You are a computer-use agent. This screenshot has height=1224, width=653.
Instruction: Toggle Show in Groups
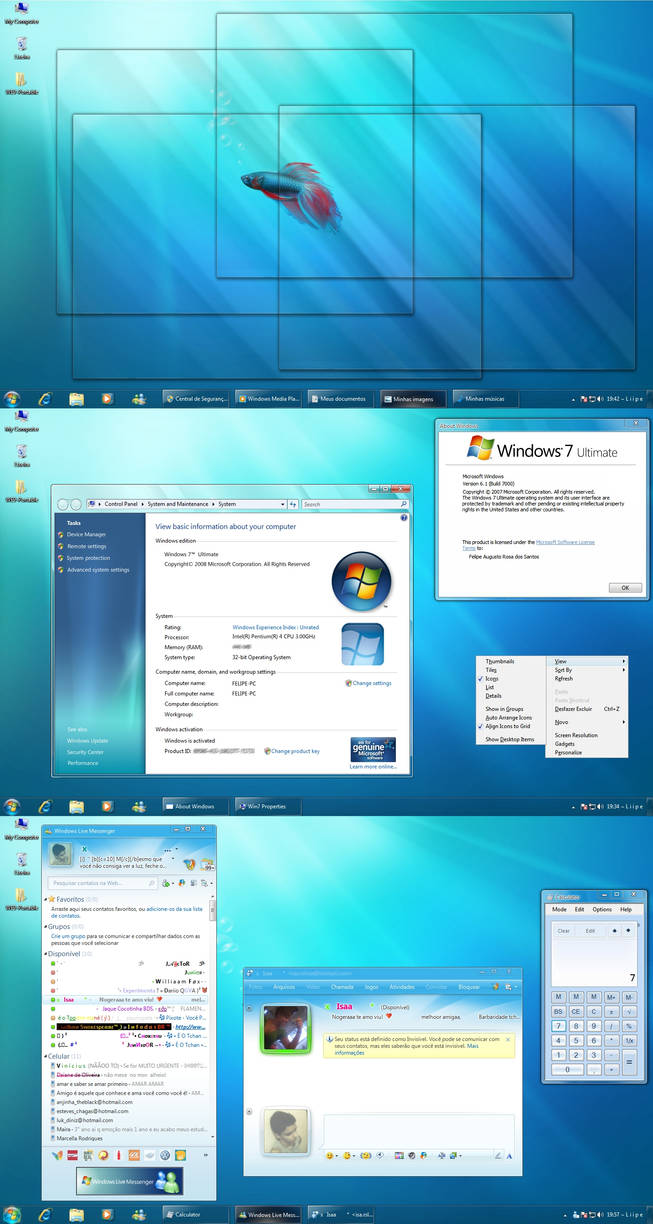point(505,709)
